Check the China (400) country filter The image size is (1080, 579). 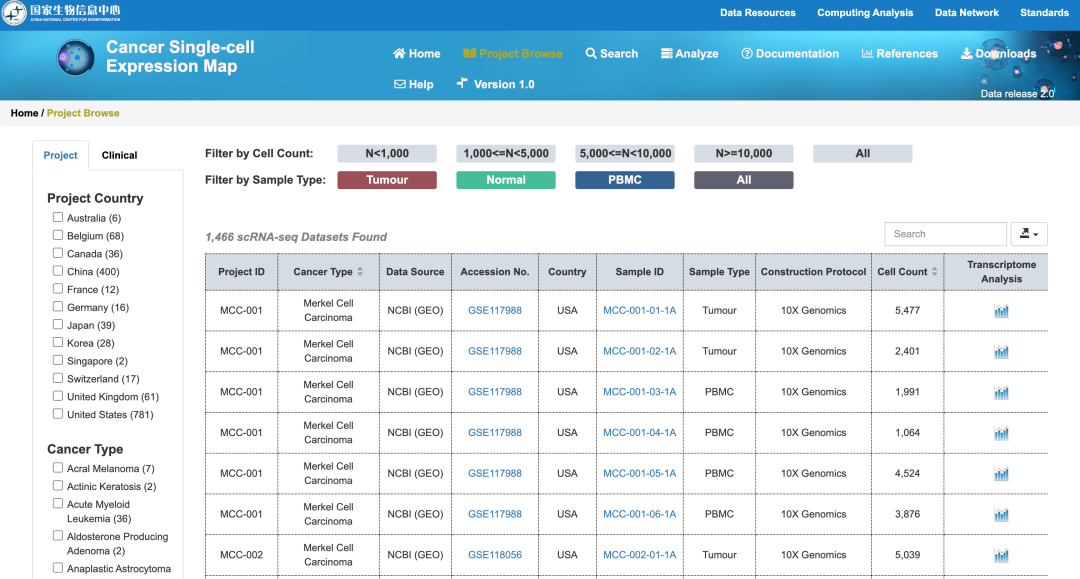pos(58,271)
